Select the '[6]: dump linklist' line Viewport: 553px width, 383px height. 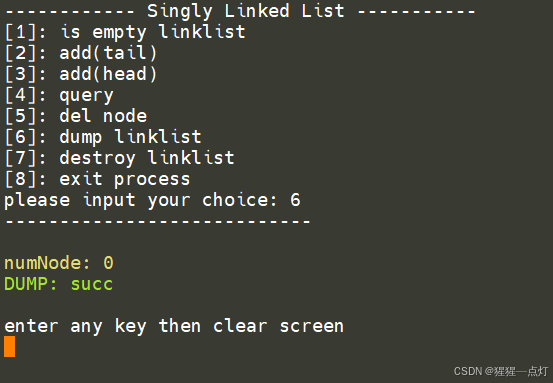coord(103,137)
